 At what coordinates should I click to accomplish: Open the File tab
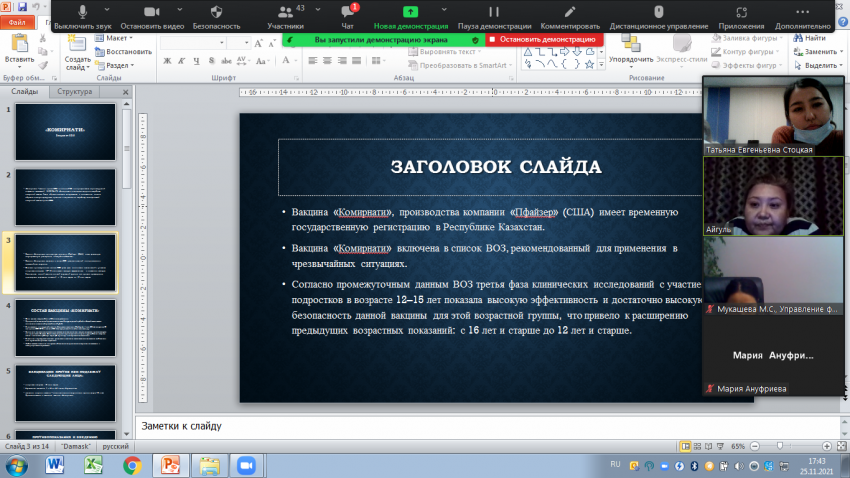(17, 23)
